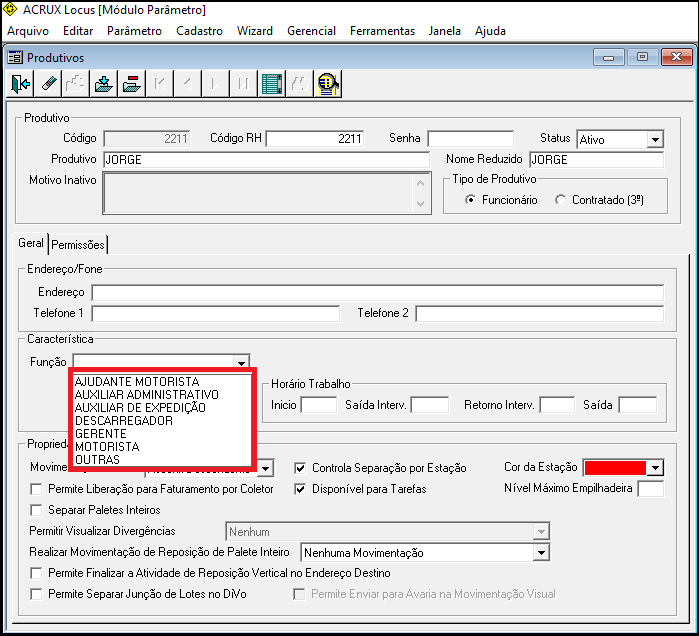Select the Contratado (3º) radio button
The width and height of the screenshot is (699, 636).
tap(560, 200)
